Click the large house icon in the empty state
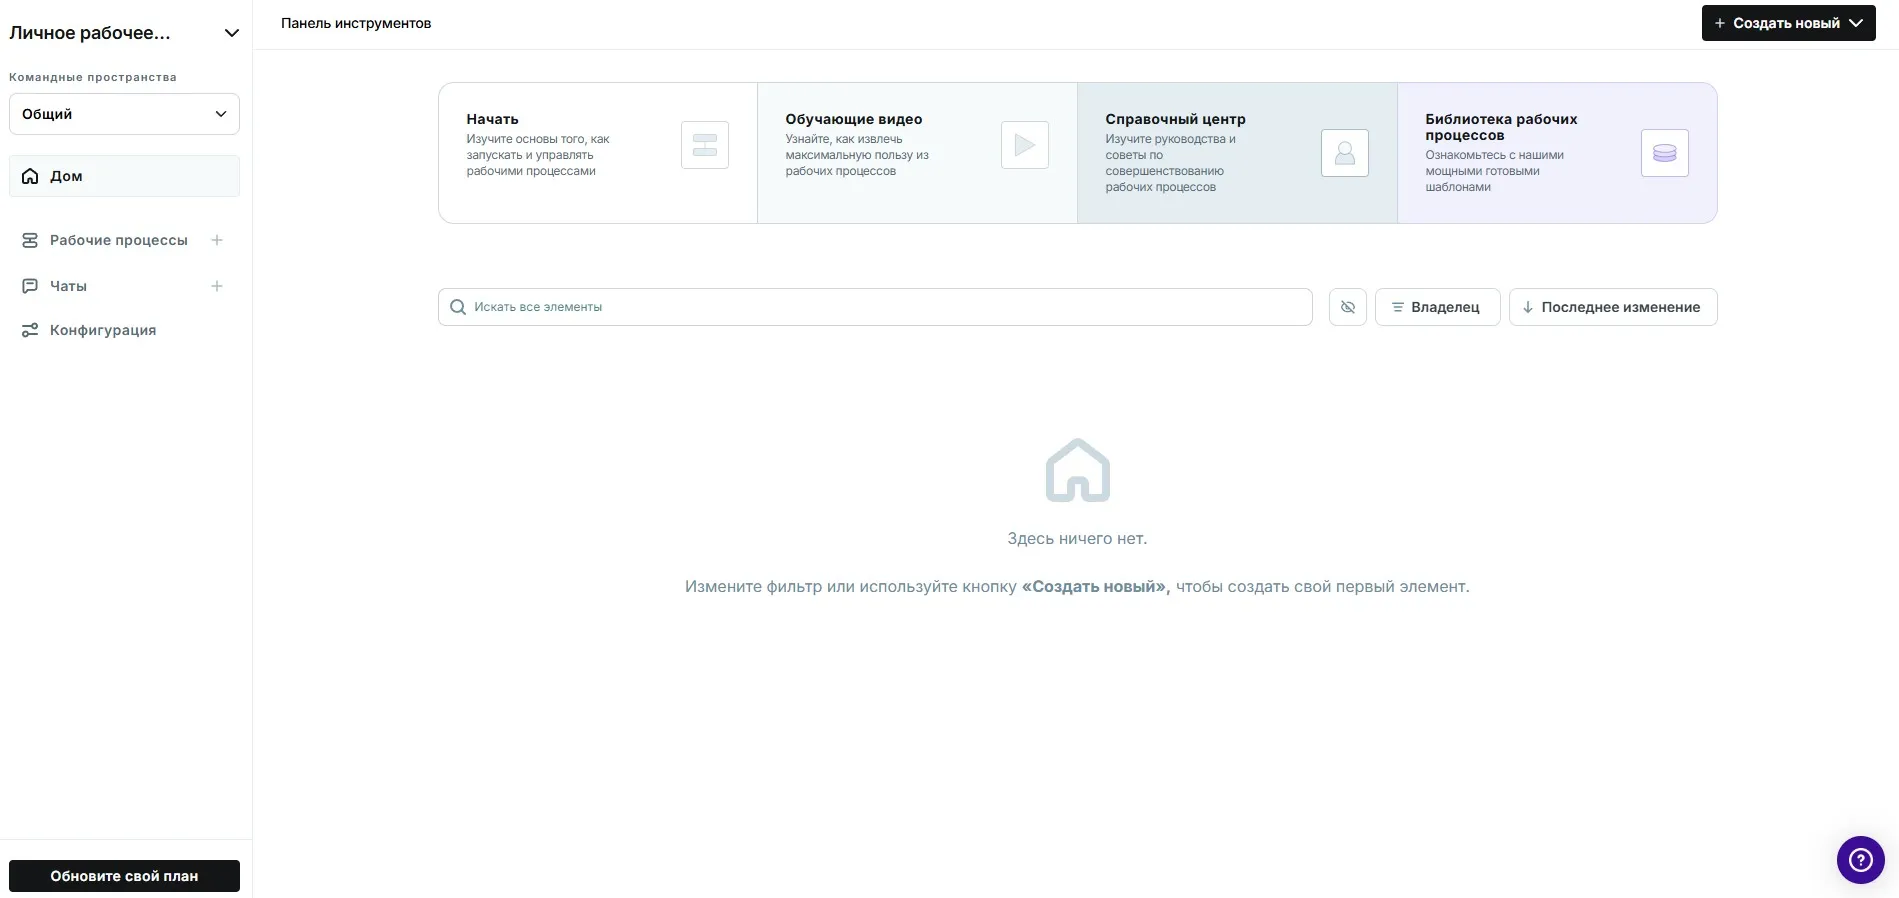The image size is (1899, 898). point(1078,470)
